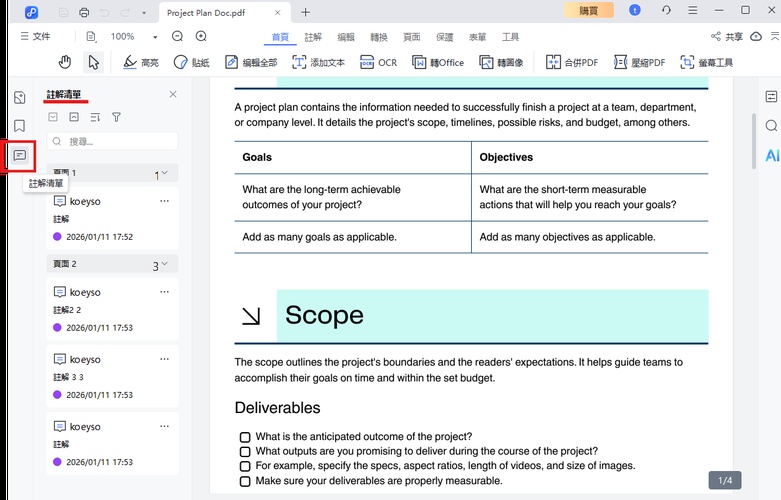Image resolution: width=781 pixels, height=500 pixels.
Task: Select the hand pan tool
Action: [65, 62]
